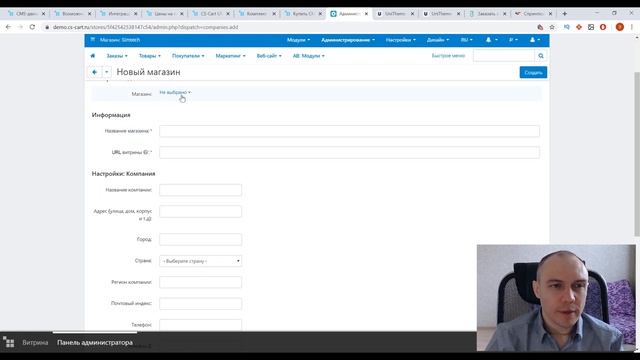Expand the Веб-сайт menu
Viewport: 640px width, 360px height.
(x=269, y=56)
